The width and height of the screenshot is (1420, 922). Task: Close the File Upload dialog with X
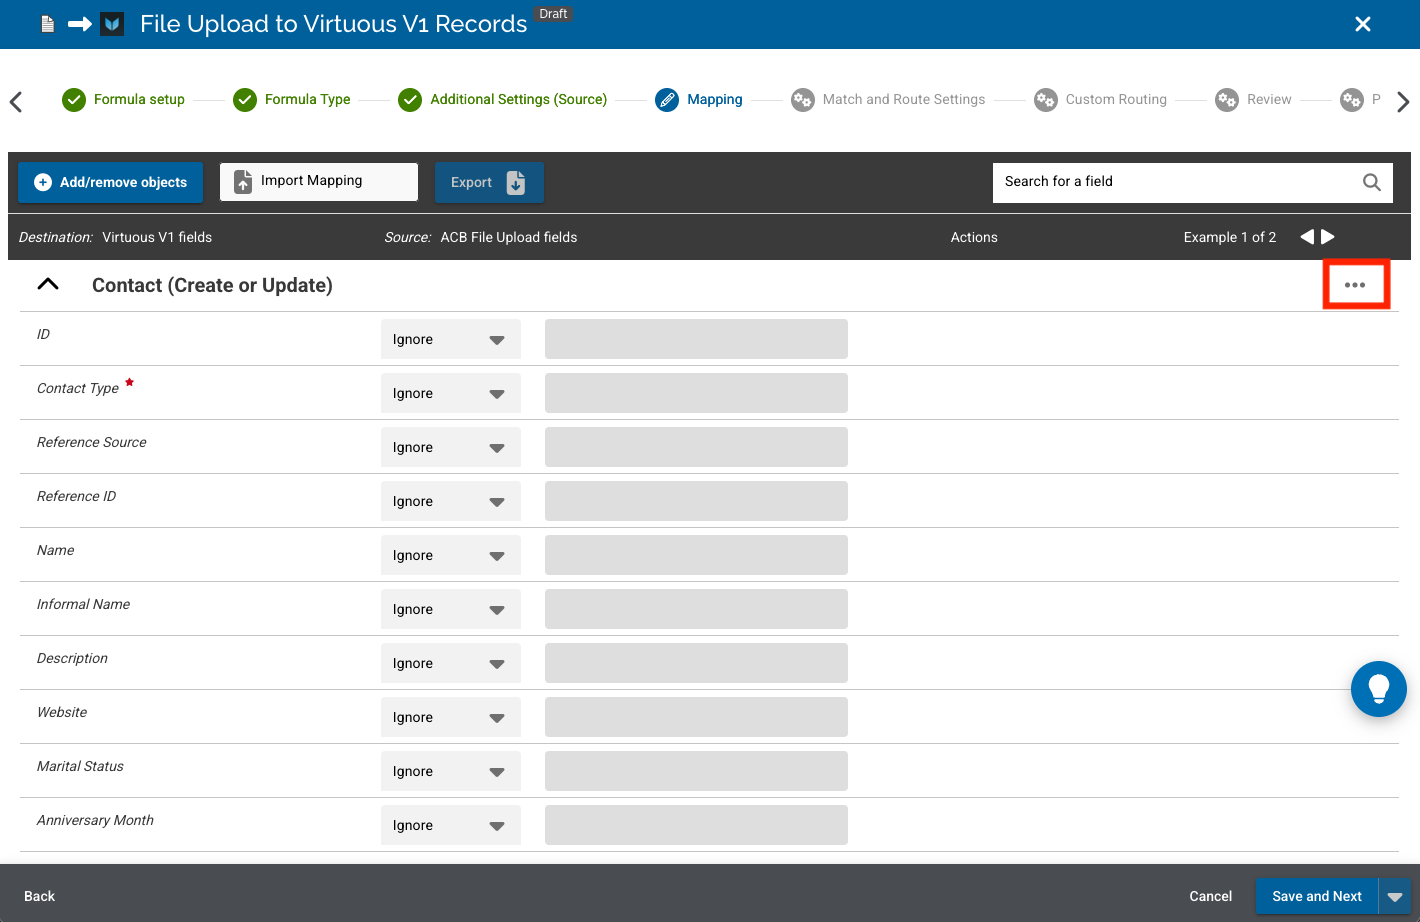click(1362, 24)
